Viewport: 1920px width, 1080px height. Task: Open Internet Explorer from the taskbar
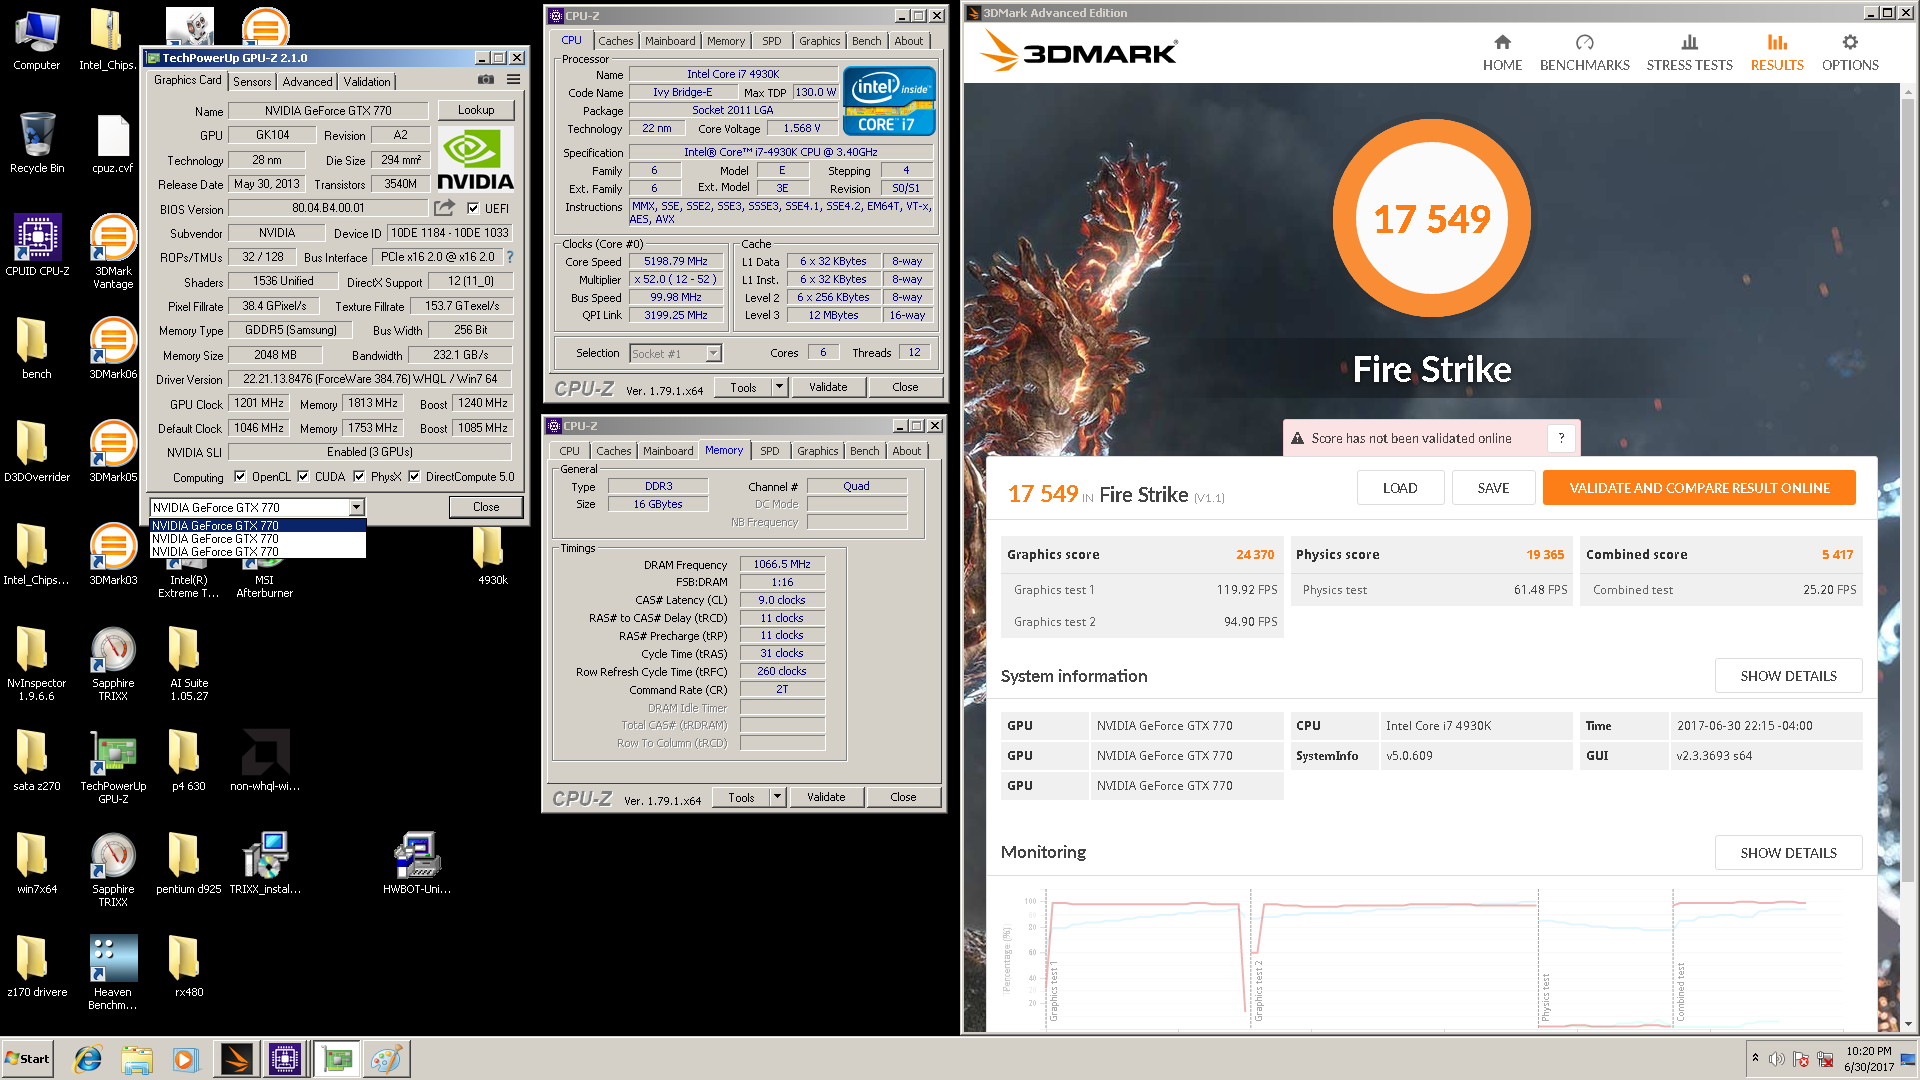point(88,1059)
